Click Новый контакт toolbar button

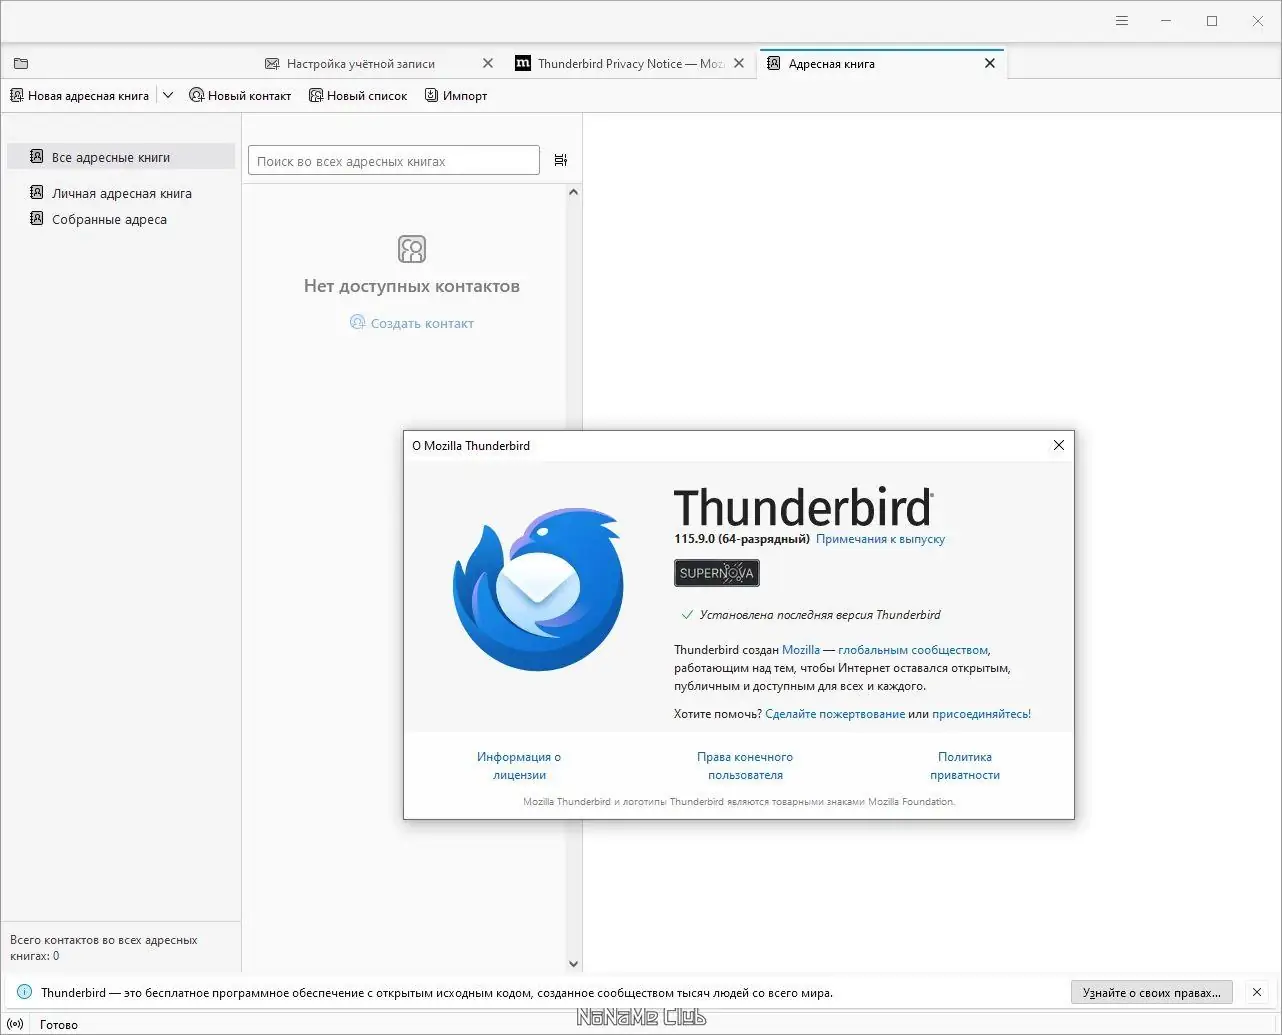coord(240,96)
